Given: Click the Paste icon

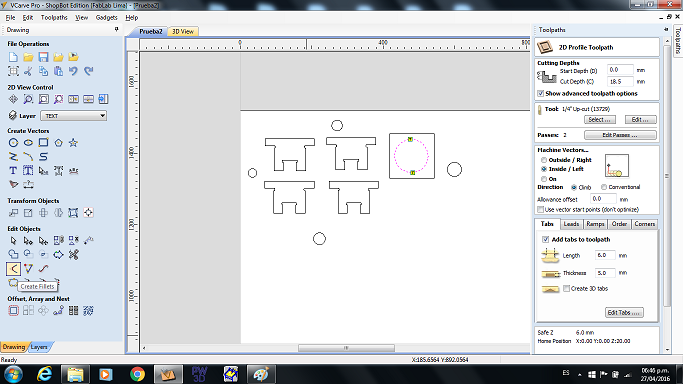Looking at the screenshot, I should pos(58,71).
